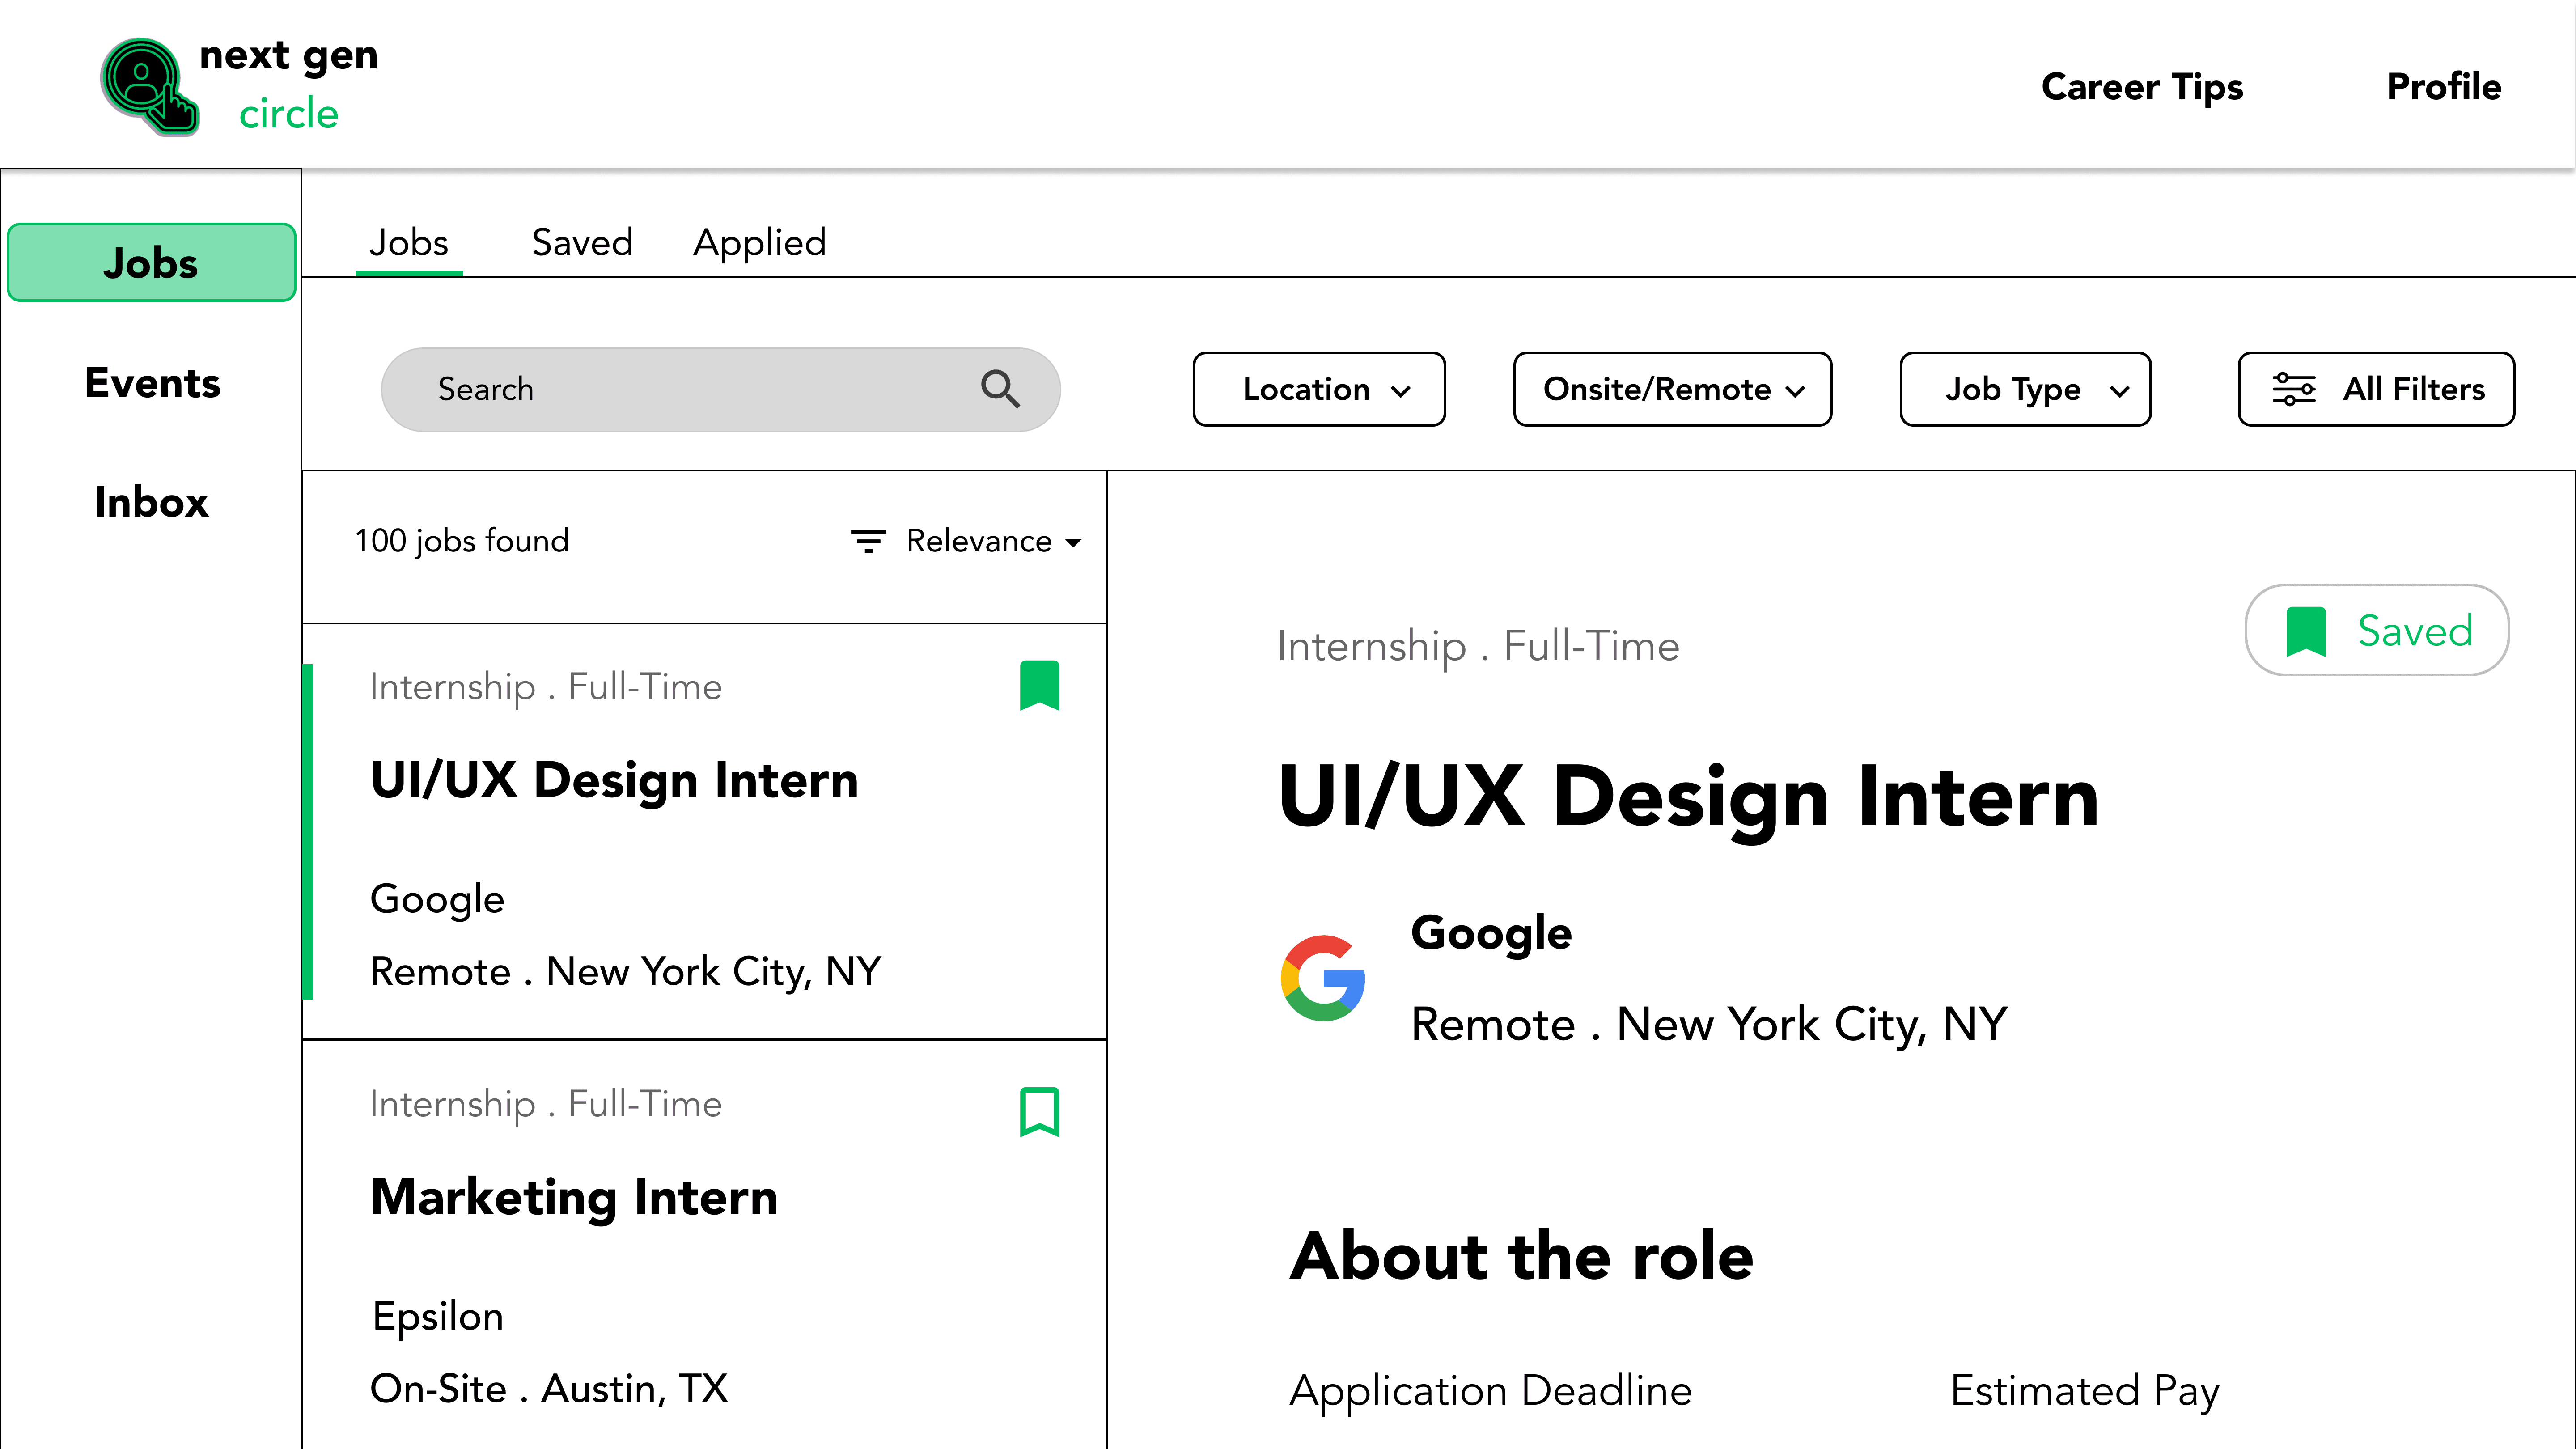Switch to the Applied tab

point(760,243)
